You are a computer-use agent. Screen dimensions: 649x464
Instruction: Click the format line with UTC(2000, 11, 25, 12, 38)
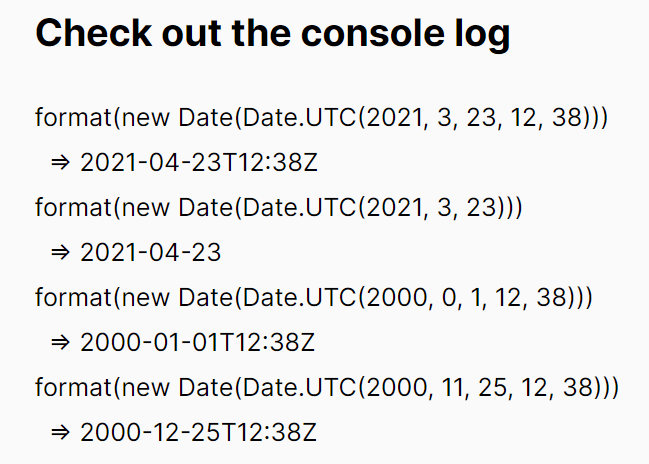pyautogui.click(x=327, y=388)
